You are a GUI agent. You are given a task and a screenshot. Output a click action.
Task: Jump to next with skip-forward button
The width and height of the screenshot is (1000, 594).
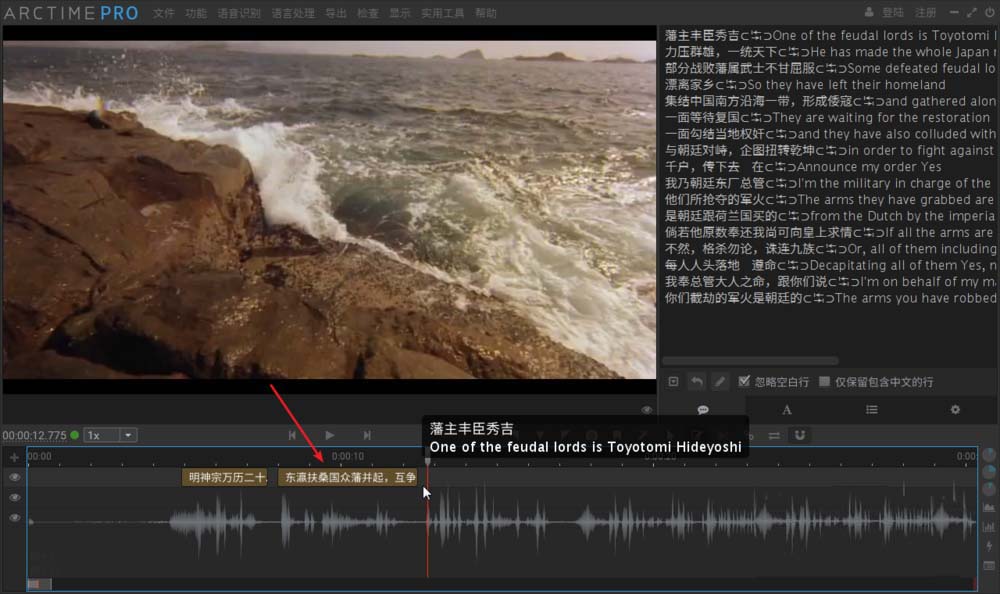pyautogui.click(x=367, y=435)
